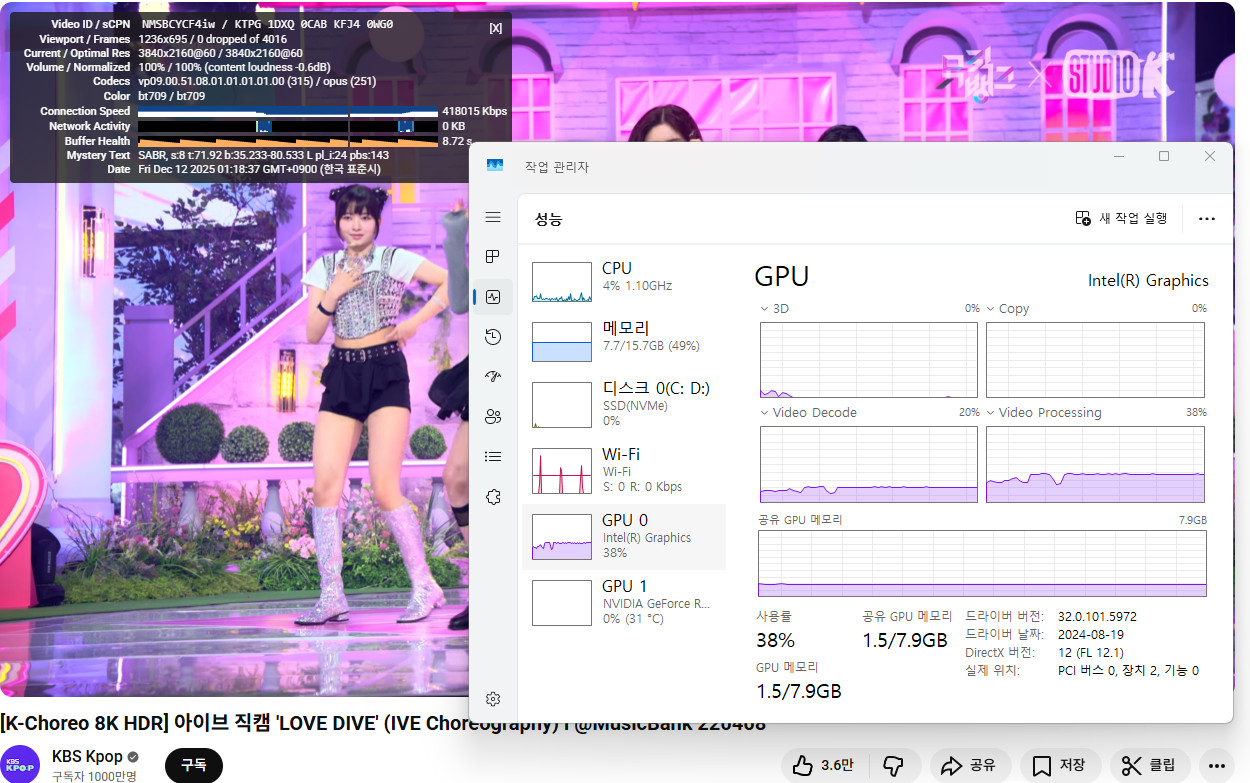The height and width of the screenshot is (783, 1250).
Task: Open the KBS Kpop channel avatar
Action: point(20,765)
